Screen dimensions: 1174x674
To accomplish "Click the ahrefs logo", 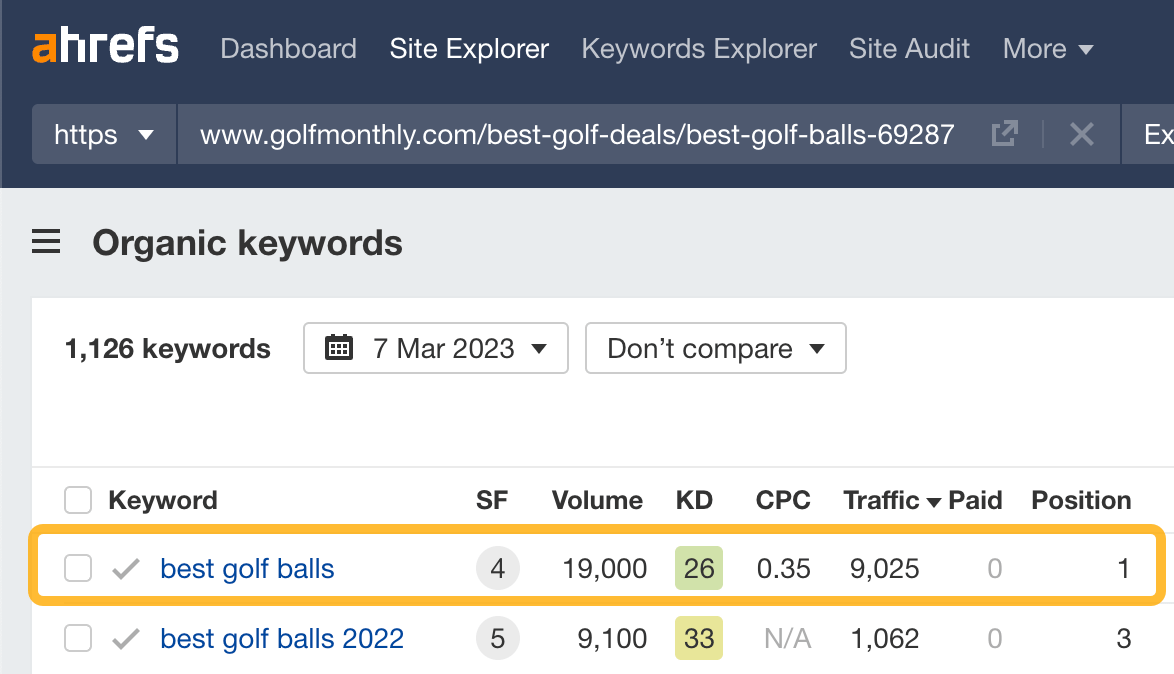I will [105, 46].
